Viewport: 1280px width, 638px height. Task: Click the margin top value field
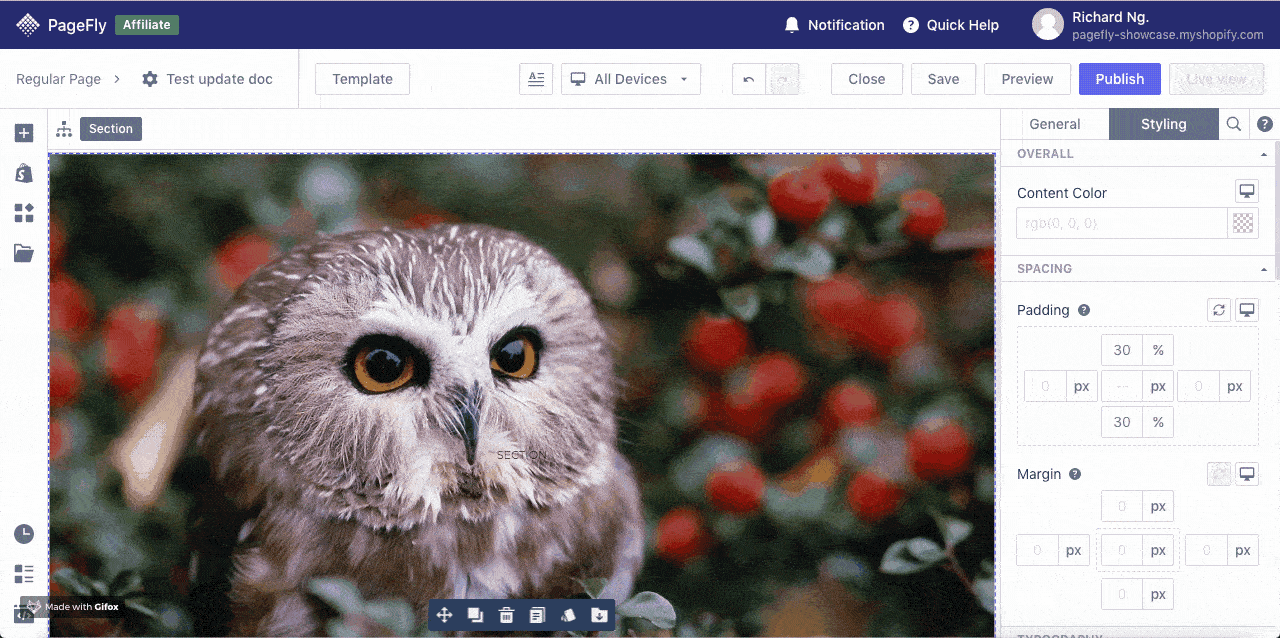click(x=1122, y=506)
